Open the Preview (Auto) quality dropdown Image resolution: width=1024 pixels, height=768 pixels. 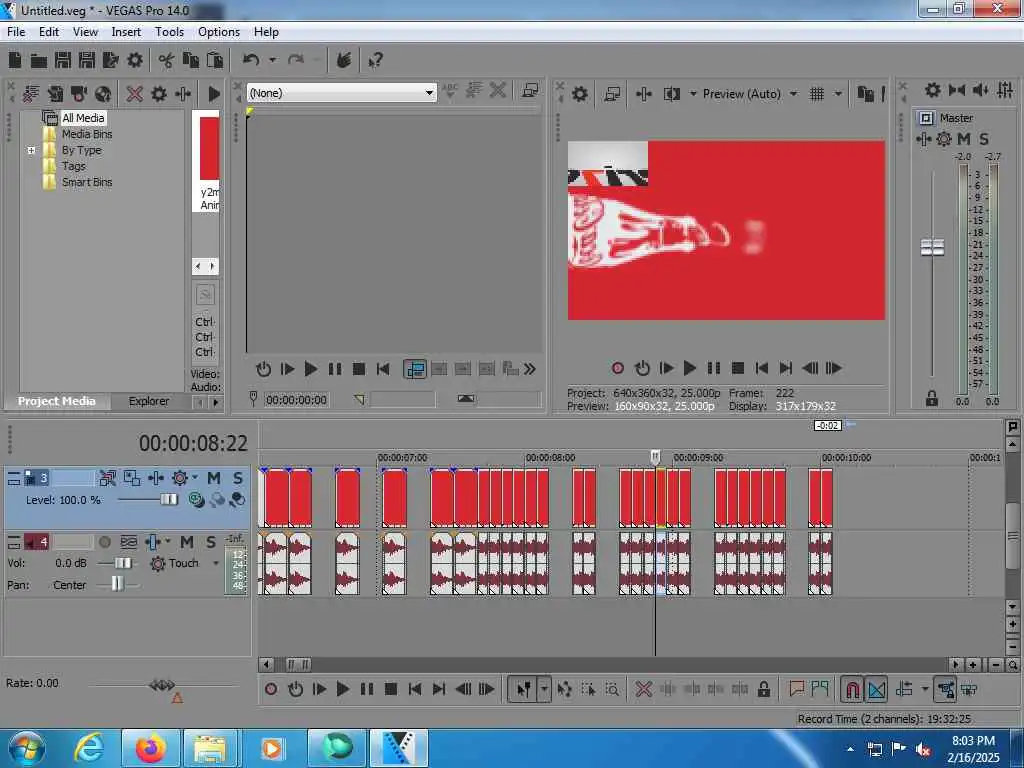[793, 94]
